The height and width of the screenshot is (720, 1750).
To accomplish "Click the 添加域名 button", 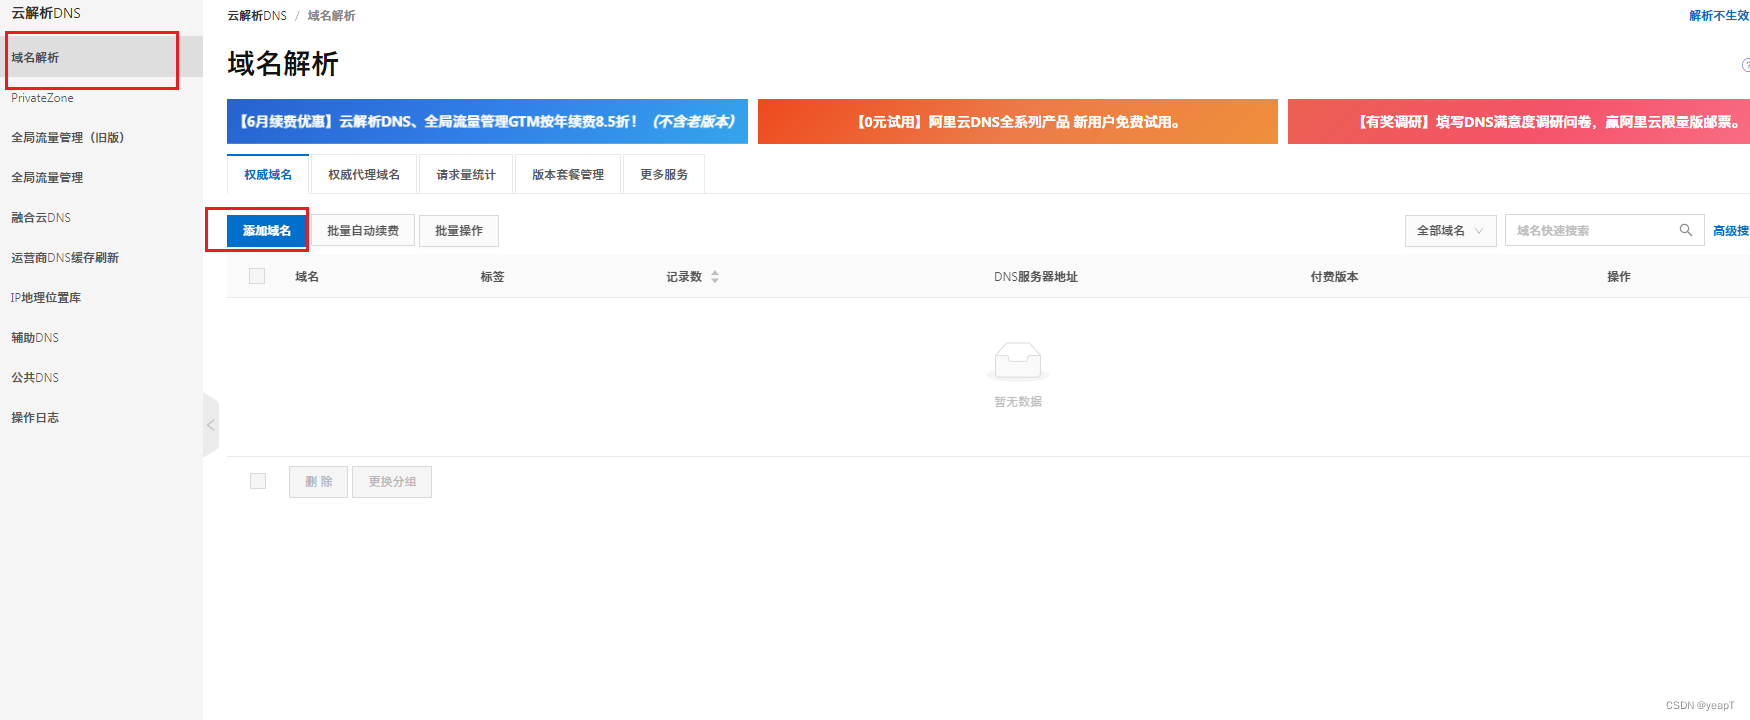I will click(267, 230).
